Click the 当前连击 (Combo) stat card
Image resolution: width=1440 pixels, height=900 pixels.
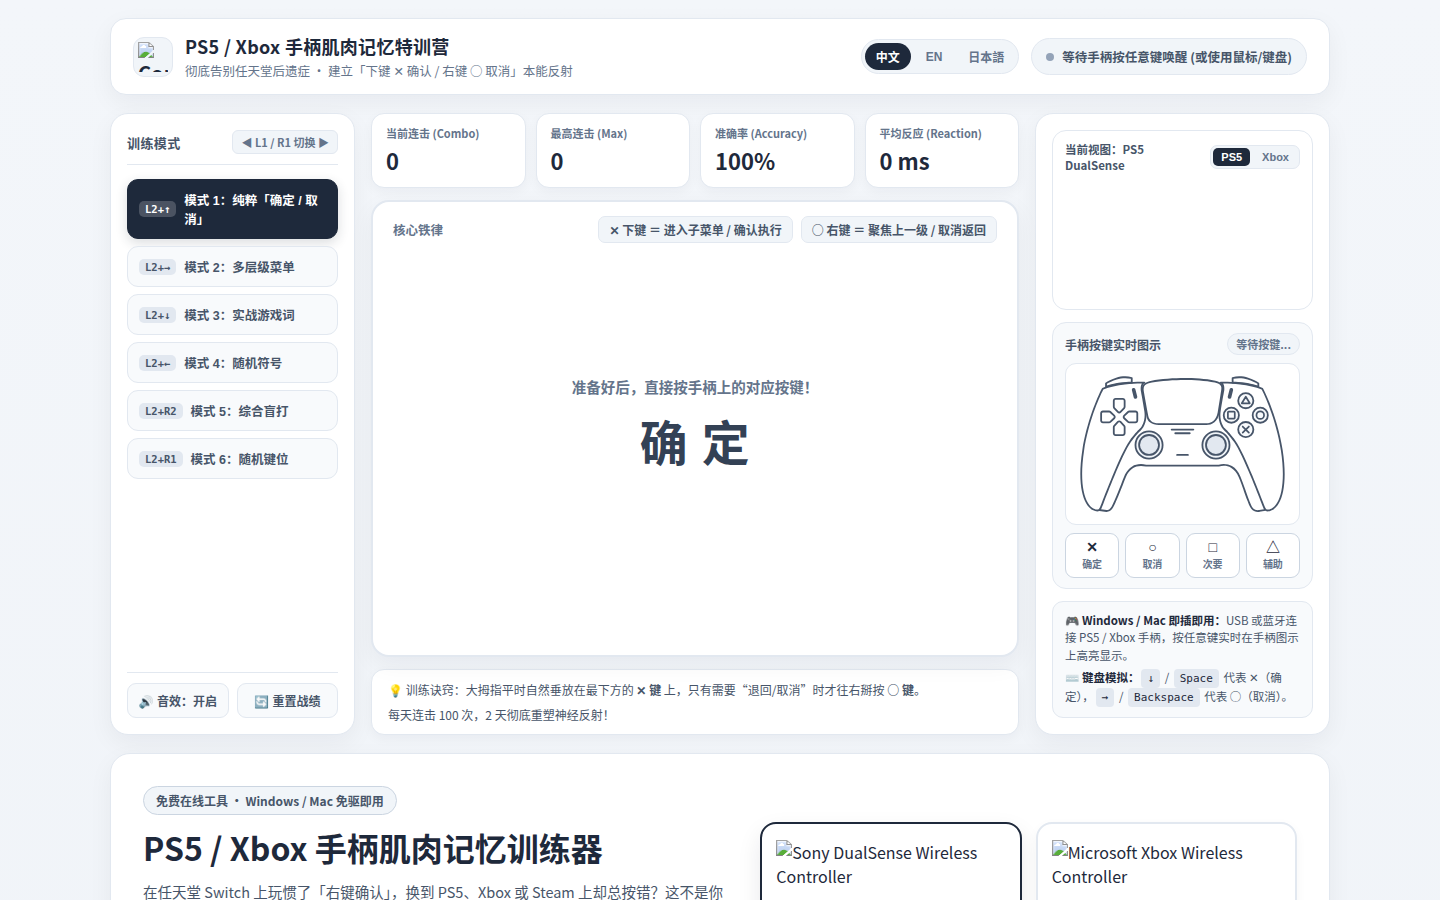(x=448, y=150)
